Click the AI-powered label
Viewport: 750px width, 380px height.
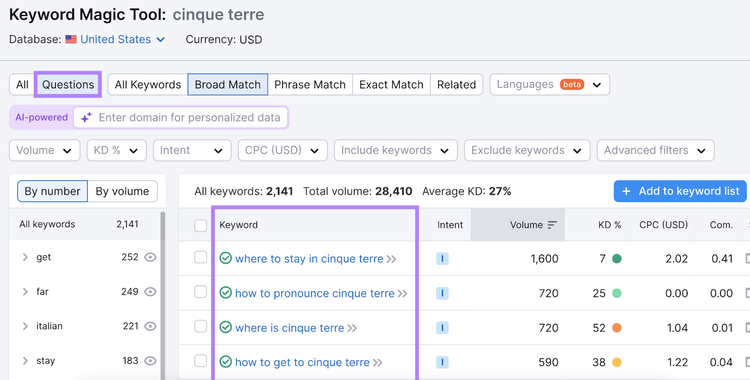[41, 118]
